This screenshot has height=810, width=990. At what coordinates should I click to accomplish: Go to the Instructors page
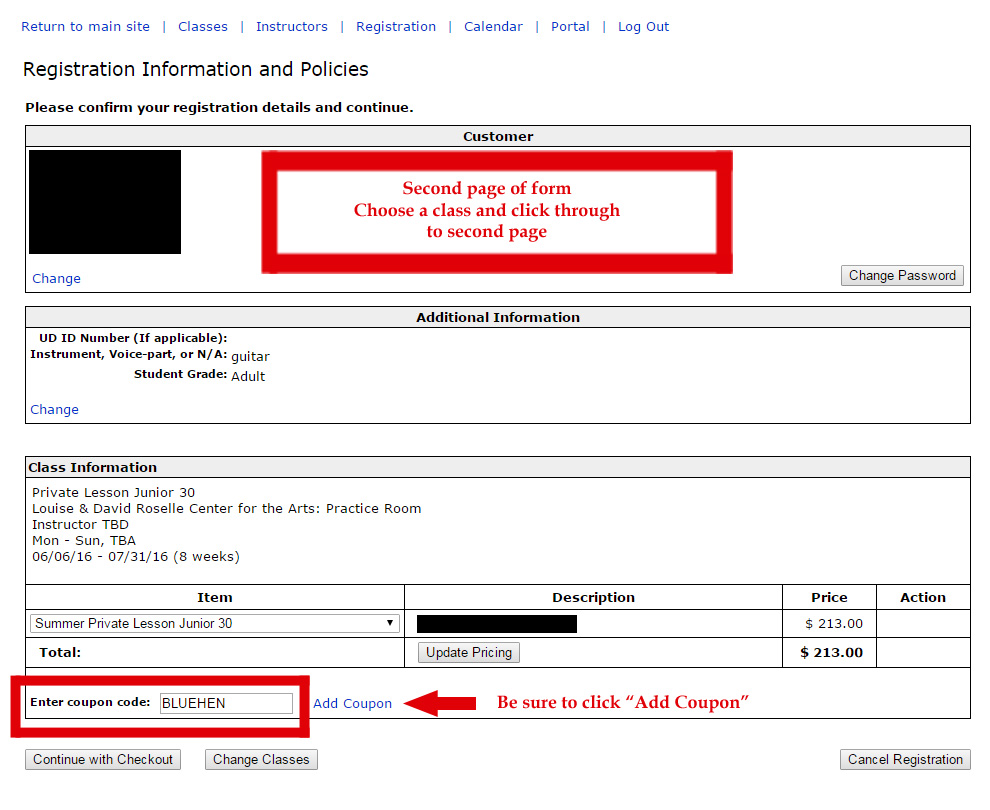tap(291, 27)
